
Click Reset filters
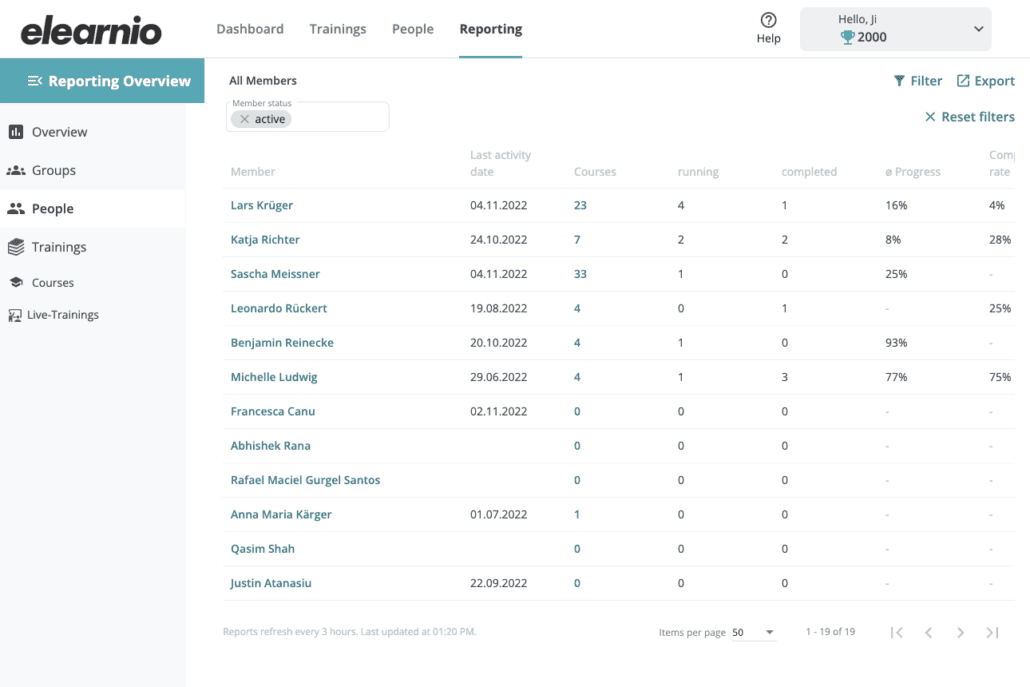(968, 116)
